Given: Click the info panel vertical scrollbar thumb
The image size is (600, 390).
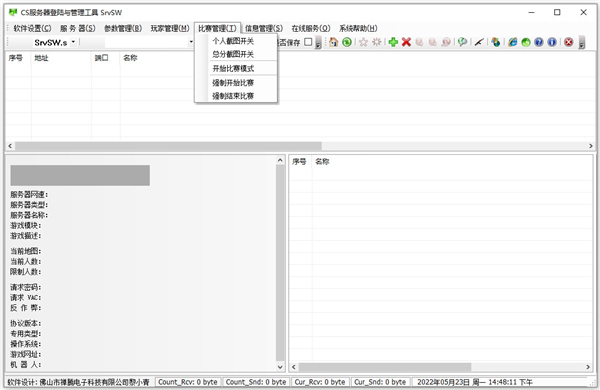Looking at the screenshot, I should click(x=280, y=263).
